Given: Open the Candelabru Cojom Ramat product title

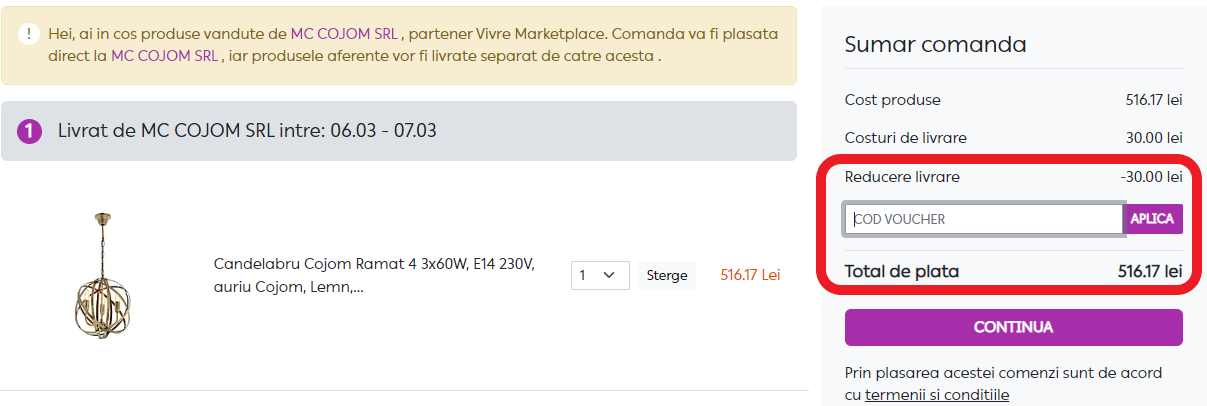Looking at the screenshot, I should pyautogui.click(x=375, y=275).
